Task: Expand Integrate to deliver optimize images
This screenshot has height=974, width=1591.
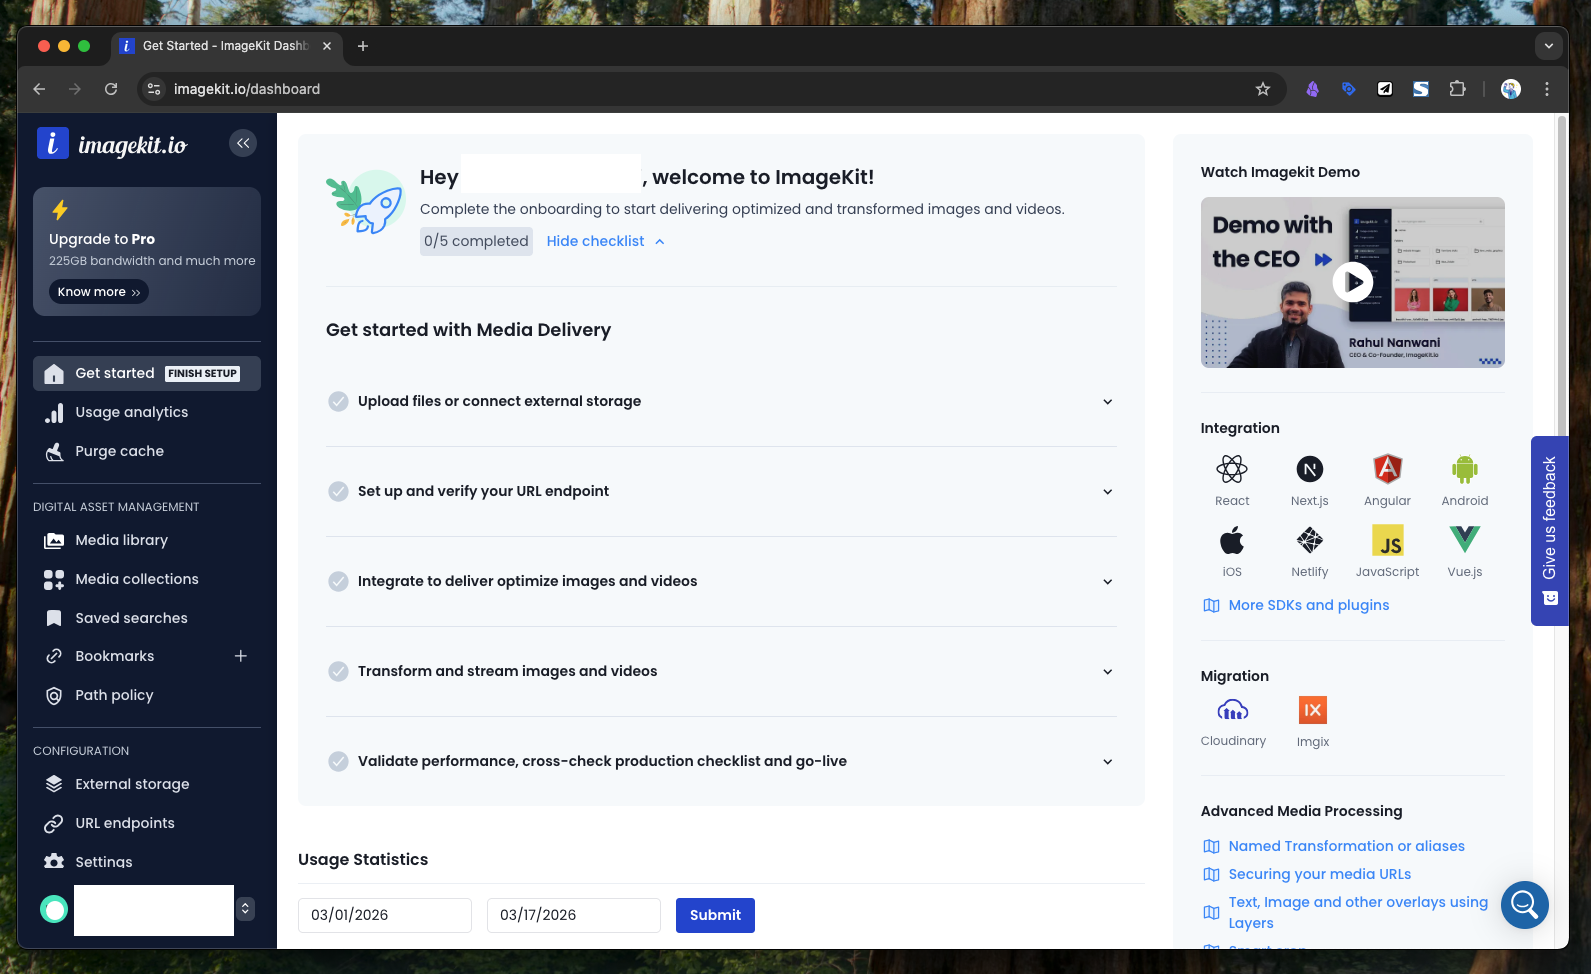Action: (1107, 582)
